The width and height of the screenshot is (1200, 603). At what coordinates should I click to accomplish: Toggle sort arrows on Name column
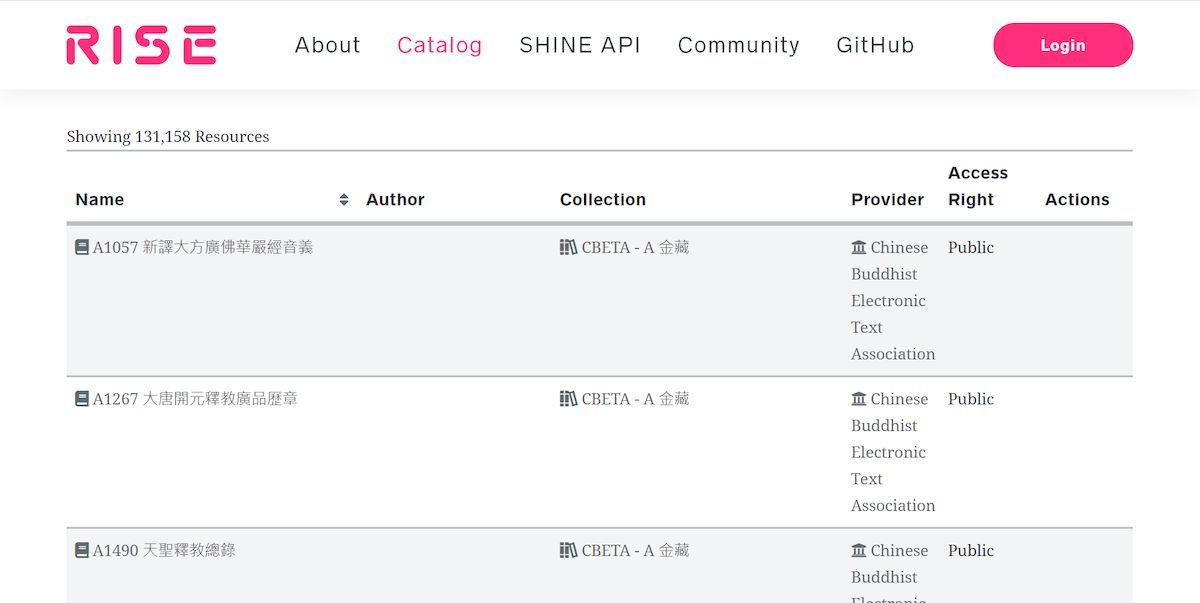click(x=344, y=200)
